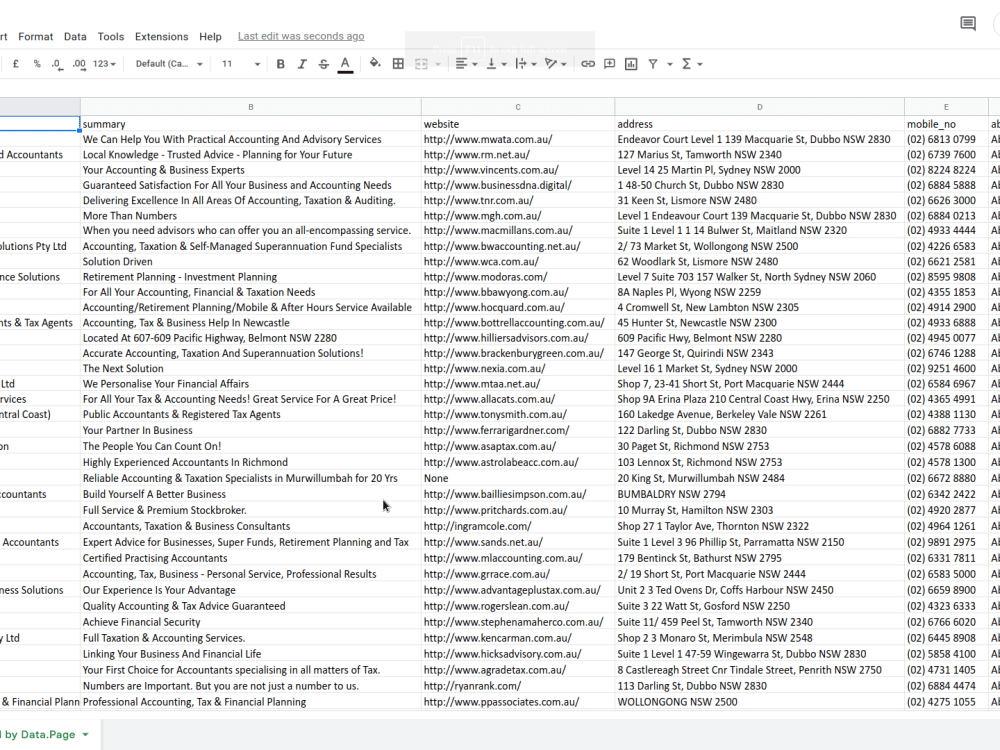Click the 'mobile_no' header cell
This screenshot has height=750, width=1000.
946,124
